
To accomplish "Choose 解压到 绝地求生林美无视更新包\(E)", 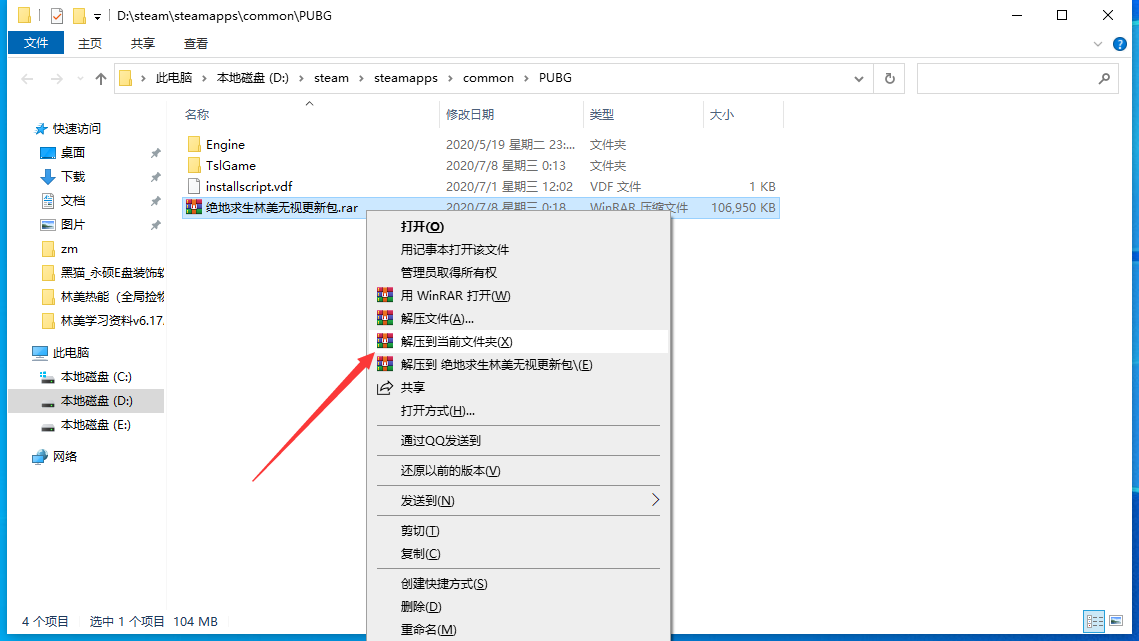I will pyautogui.click(x=519, y=365).
